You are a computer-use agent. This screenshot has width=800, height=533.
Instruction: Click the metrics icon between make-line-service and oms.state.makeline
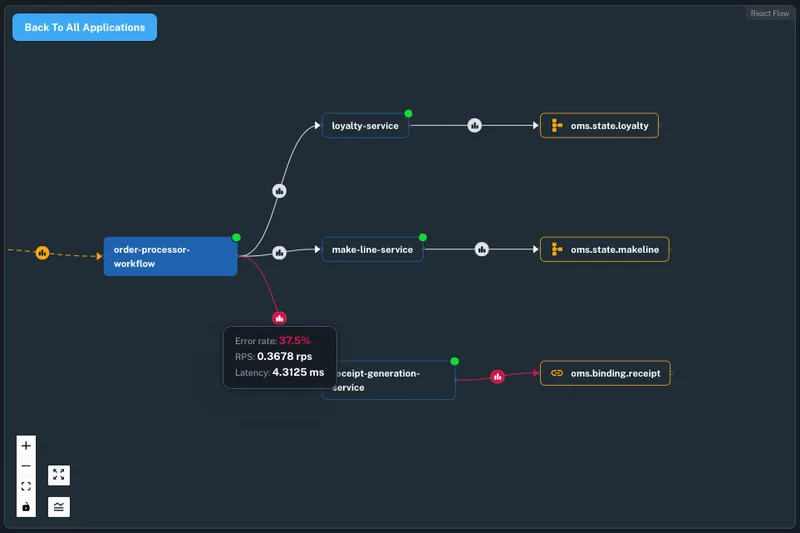point(481,249)
